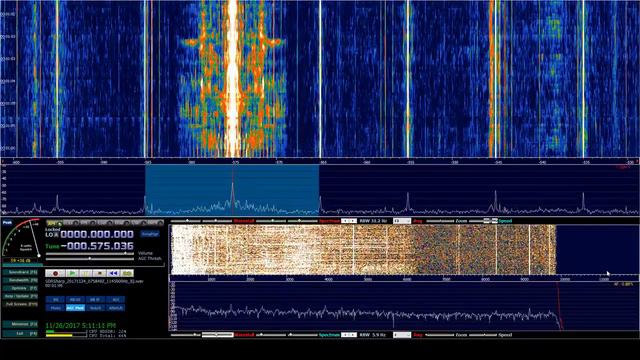Click upper Waterfall label
Image resolution: width=640 pixels, height=360 pixels.
click(244, 221)
